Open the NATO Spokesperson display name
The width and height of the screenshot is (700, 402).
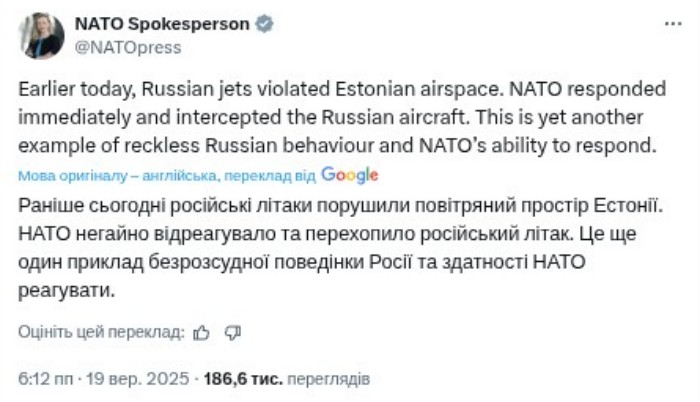tap(158, 25)
